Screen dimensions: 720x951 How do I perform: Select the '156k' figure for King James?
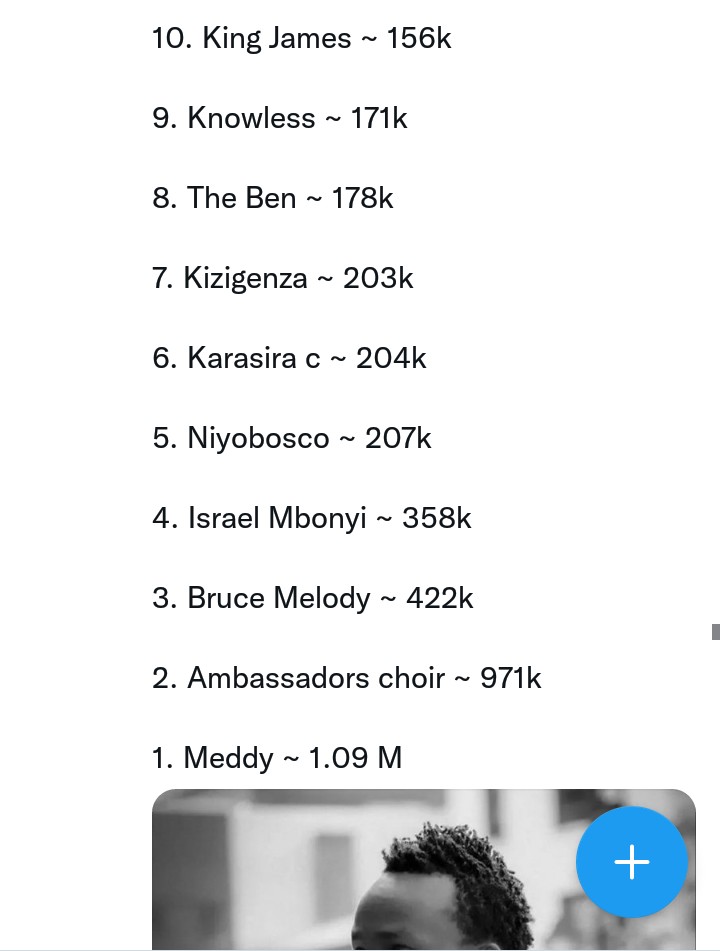[x=419, y=38]
